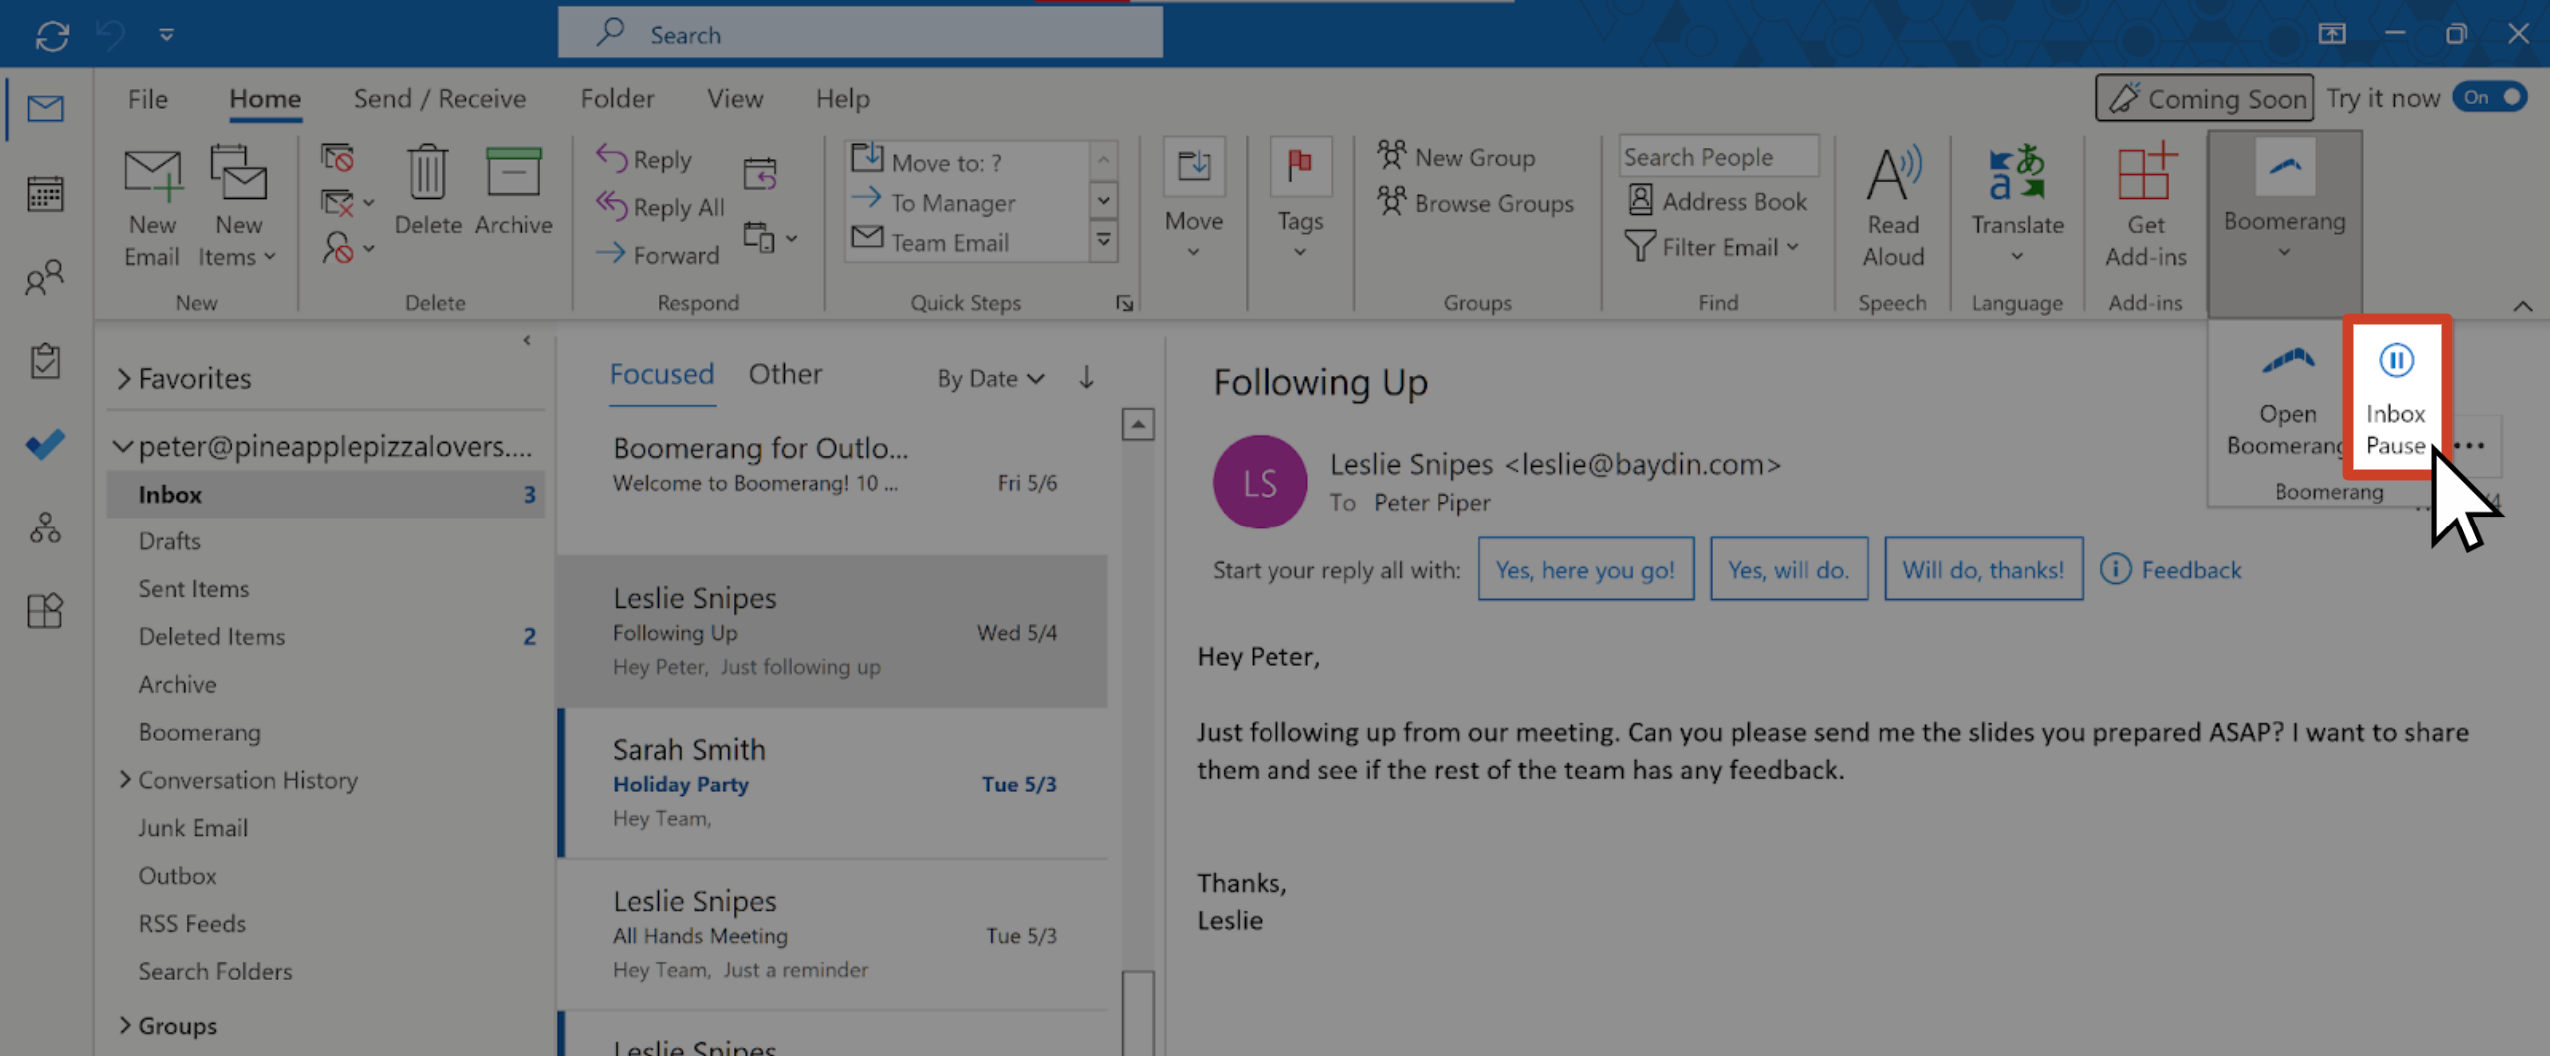The image size is (2550, 1056).
Task: Expand the Favorites section
Action: 124,378
